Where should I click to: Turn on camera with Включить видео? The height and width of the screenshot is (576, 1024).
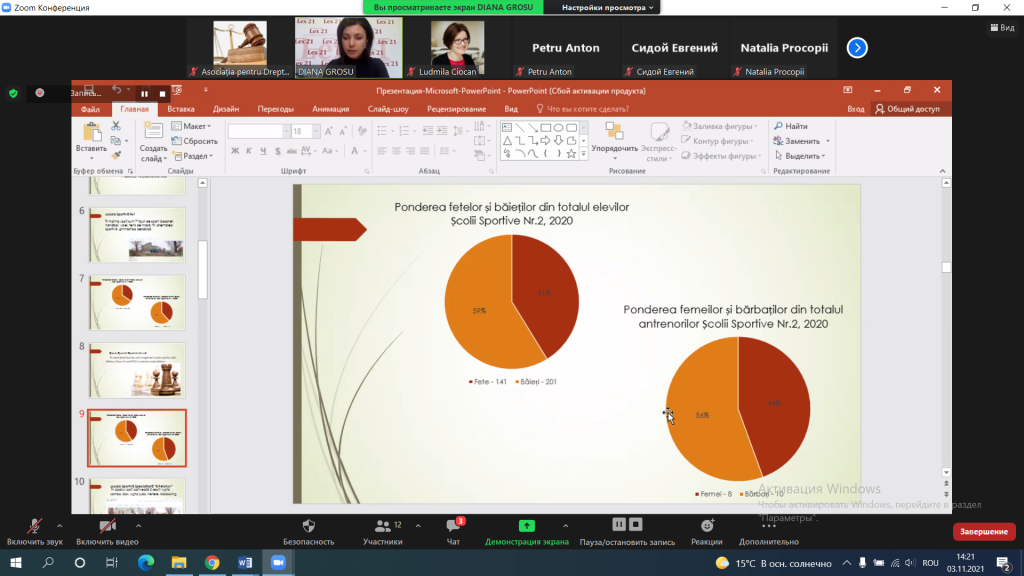107,532
